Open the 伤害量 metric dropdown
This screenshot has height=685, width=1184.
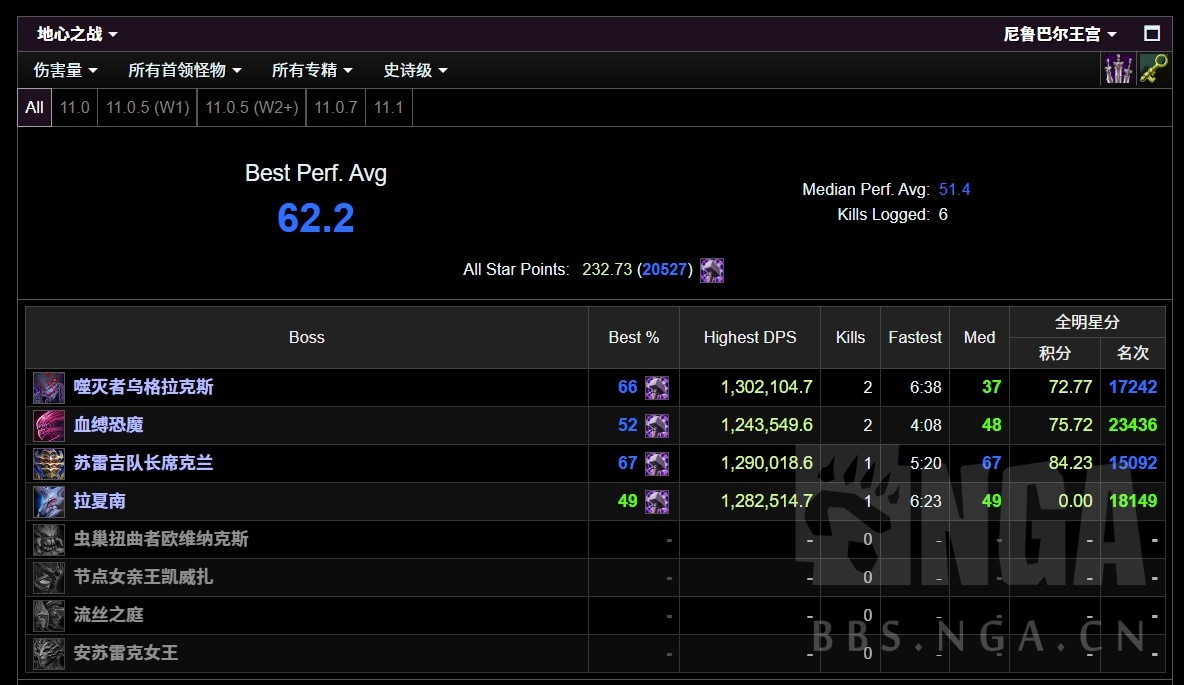click(65, 70)
